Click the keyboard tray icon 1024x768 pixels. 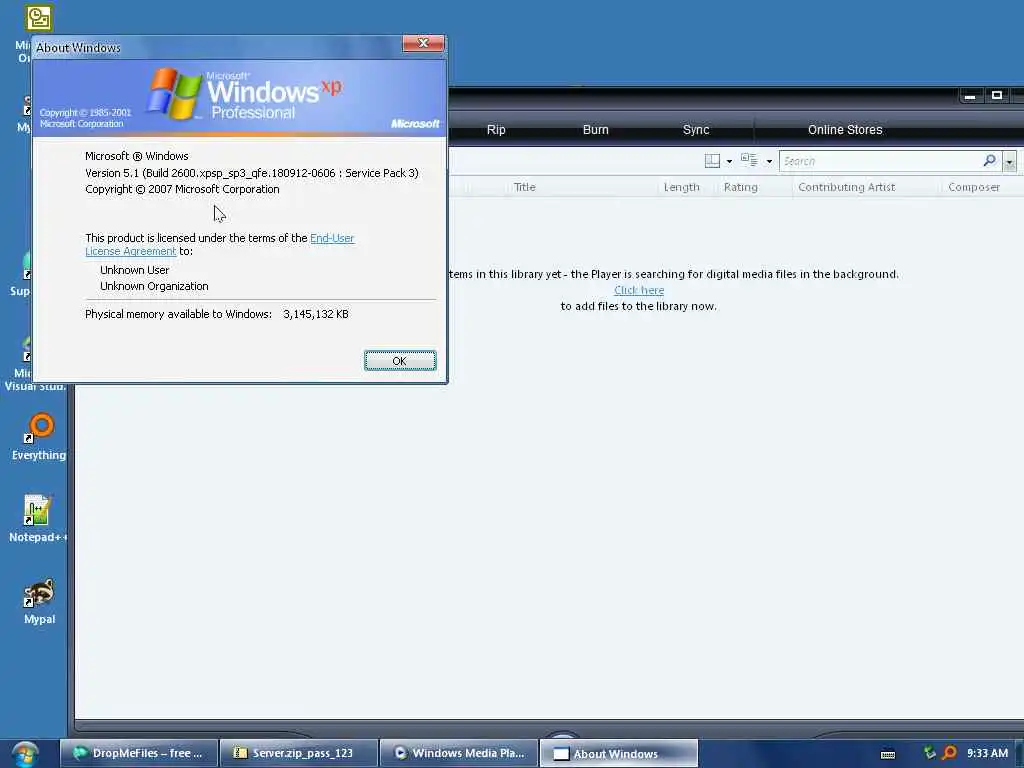pyautogui.click(x=888, y=754)
